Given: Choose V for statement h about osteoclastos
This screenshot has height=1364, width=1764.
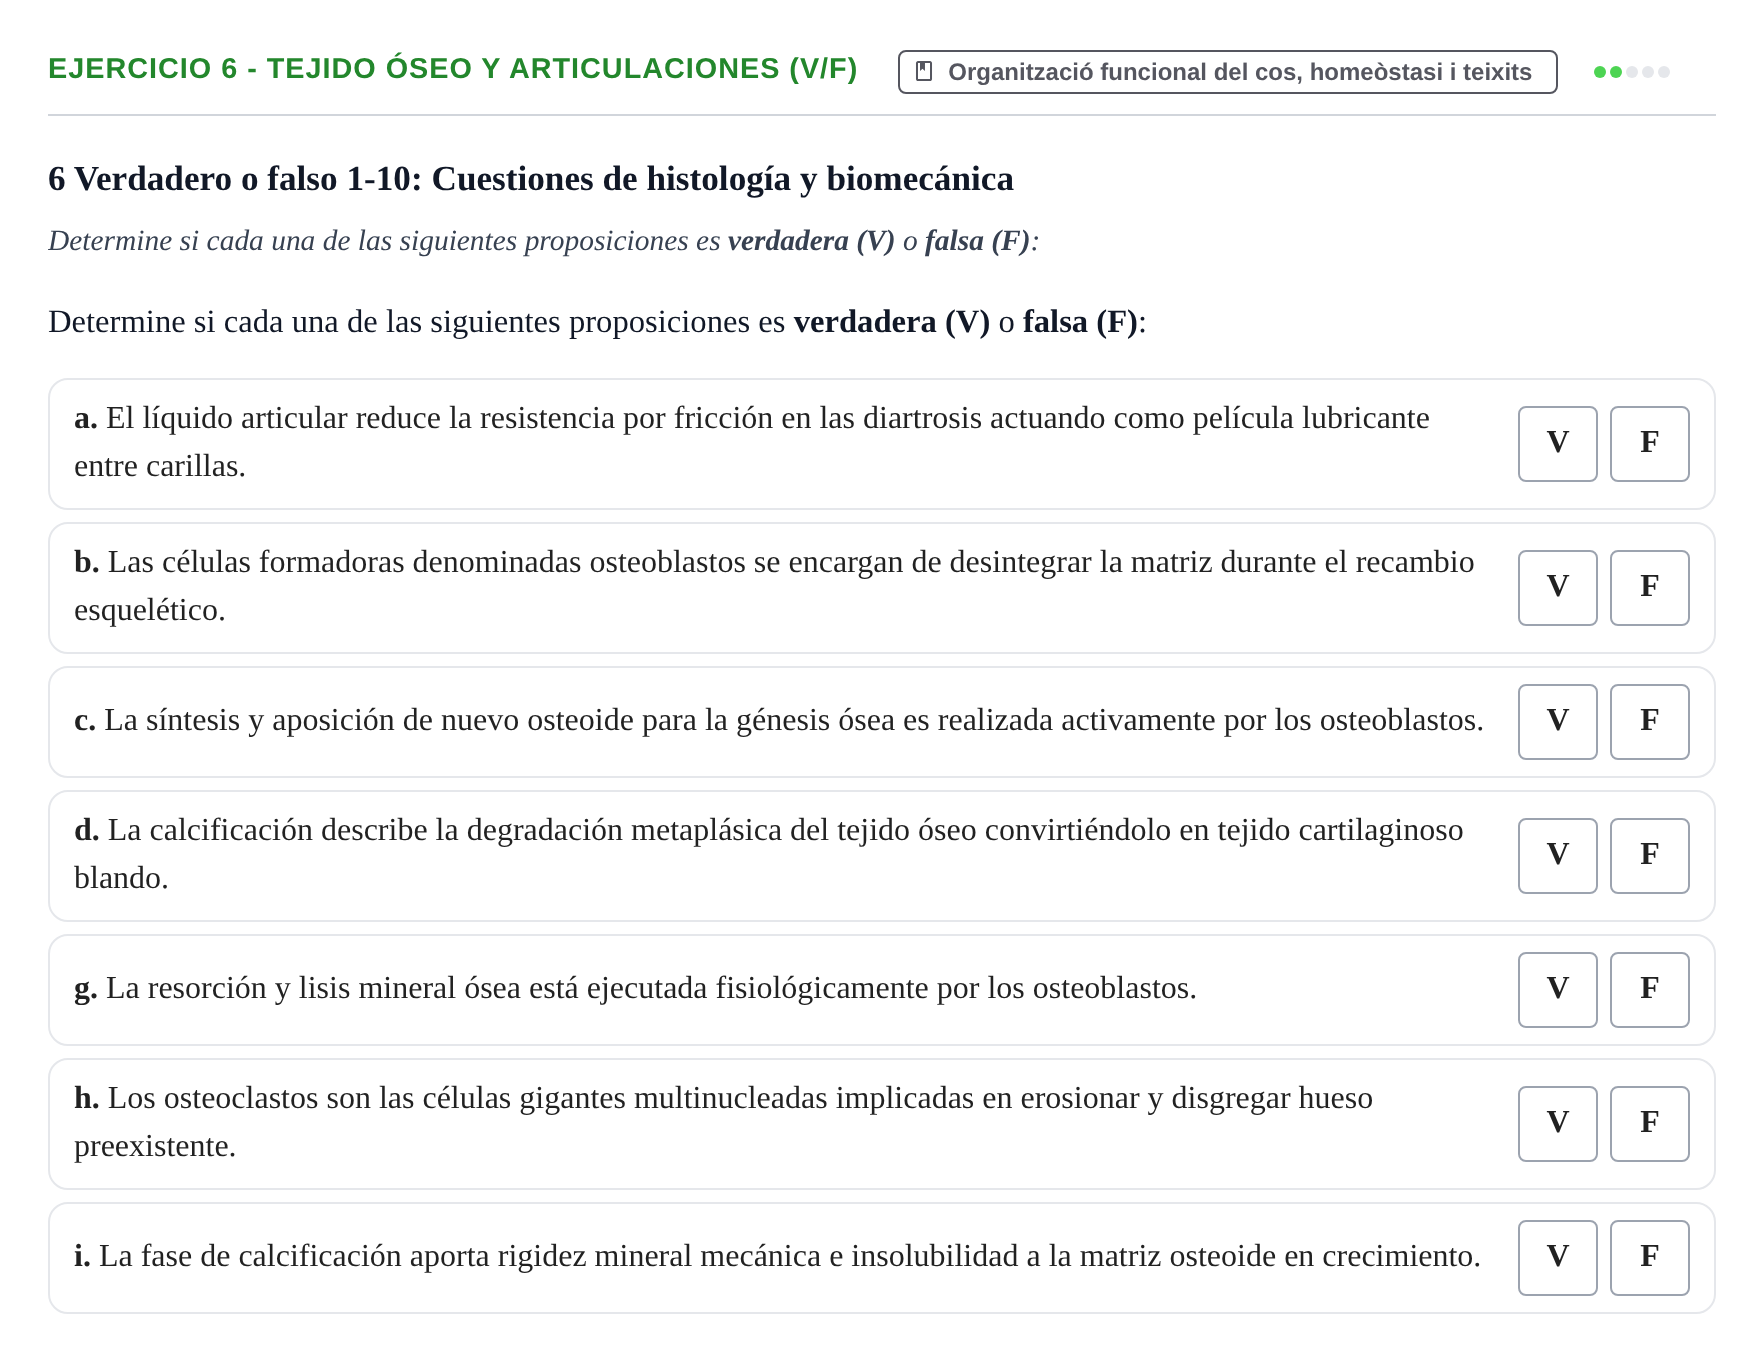Looking at the screenshot, I should (1557, 1123).
